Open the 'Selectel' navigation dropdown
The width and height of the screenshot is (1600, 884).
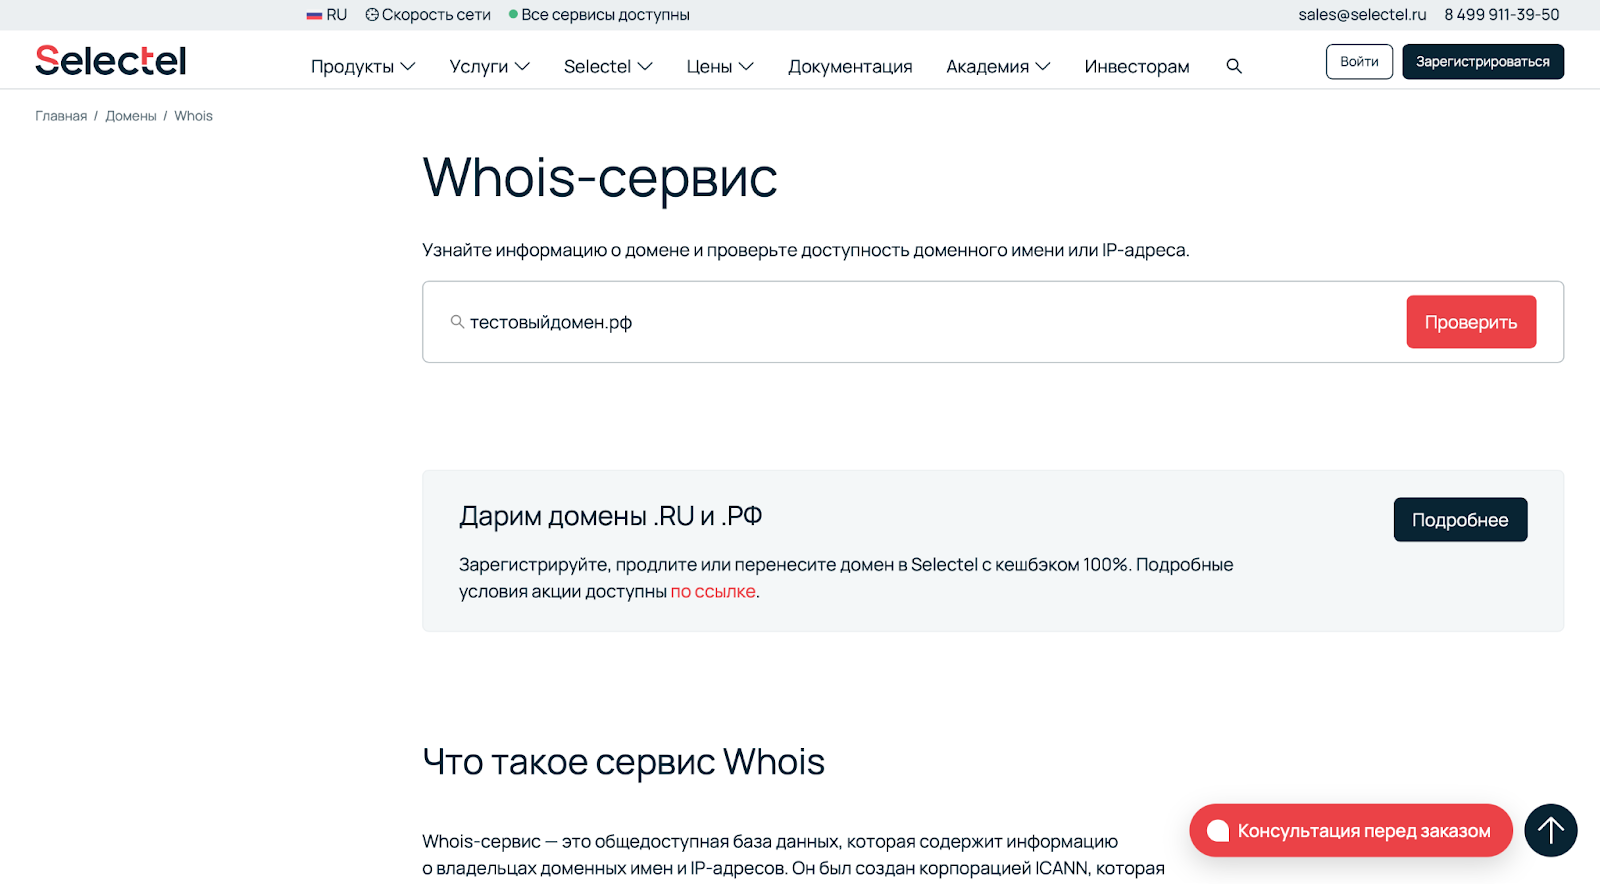[x=607, y=66]
